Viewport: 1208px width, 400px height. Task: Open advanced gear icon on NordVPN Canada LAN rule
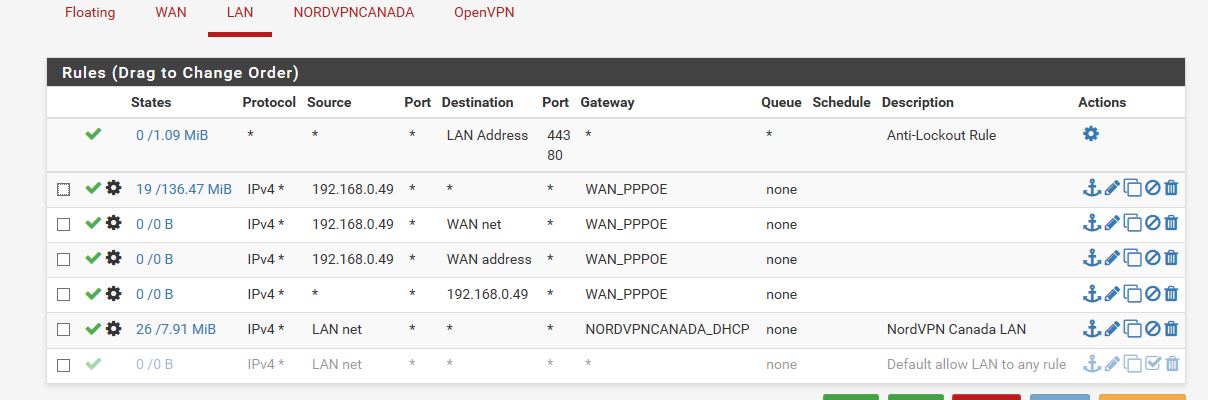(114, 329)
